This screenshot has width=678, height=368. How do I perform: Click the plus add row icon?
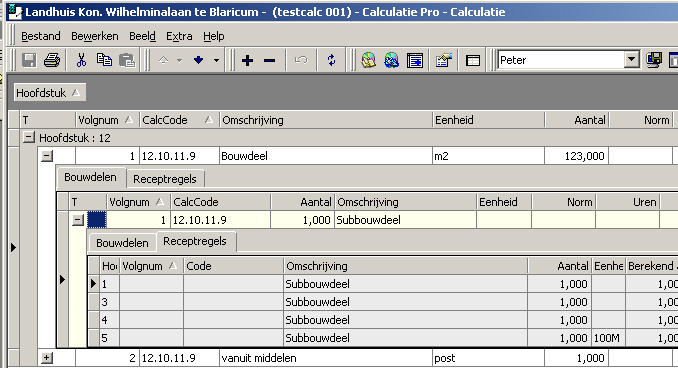(247, 61)
